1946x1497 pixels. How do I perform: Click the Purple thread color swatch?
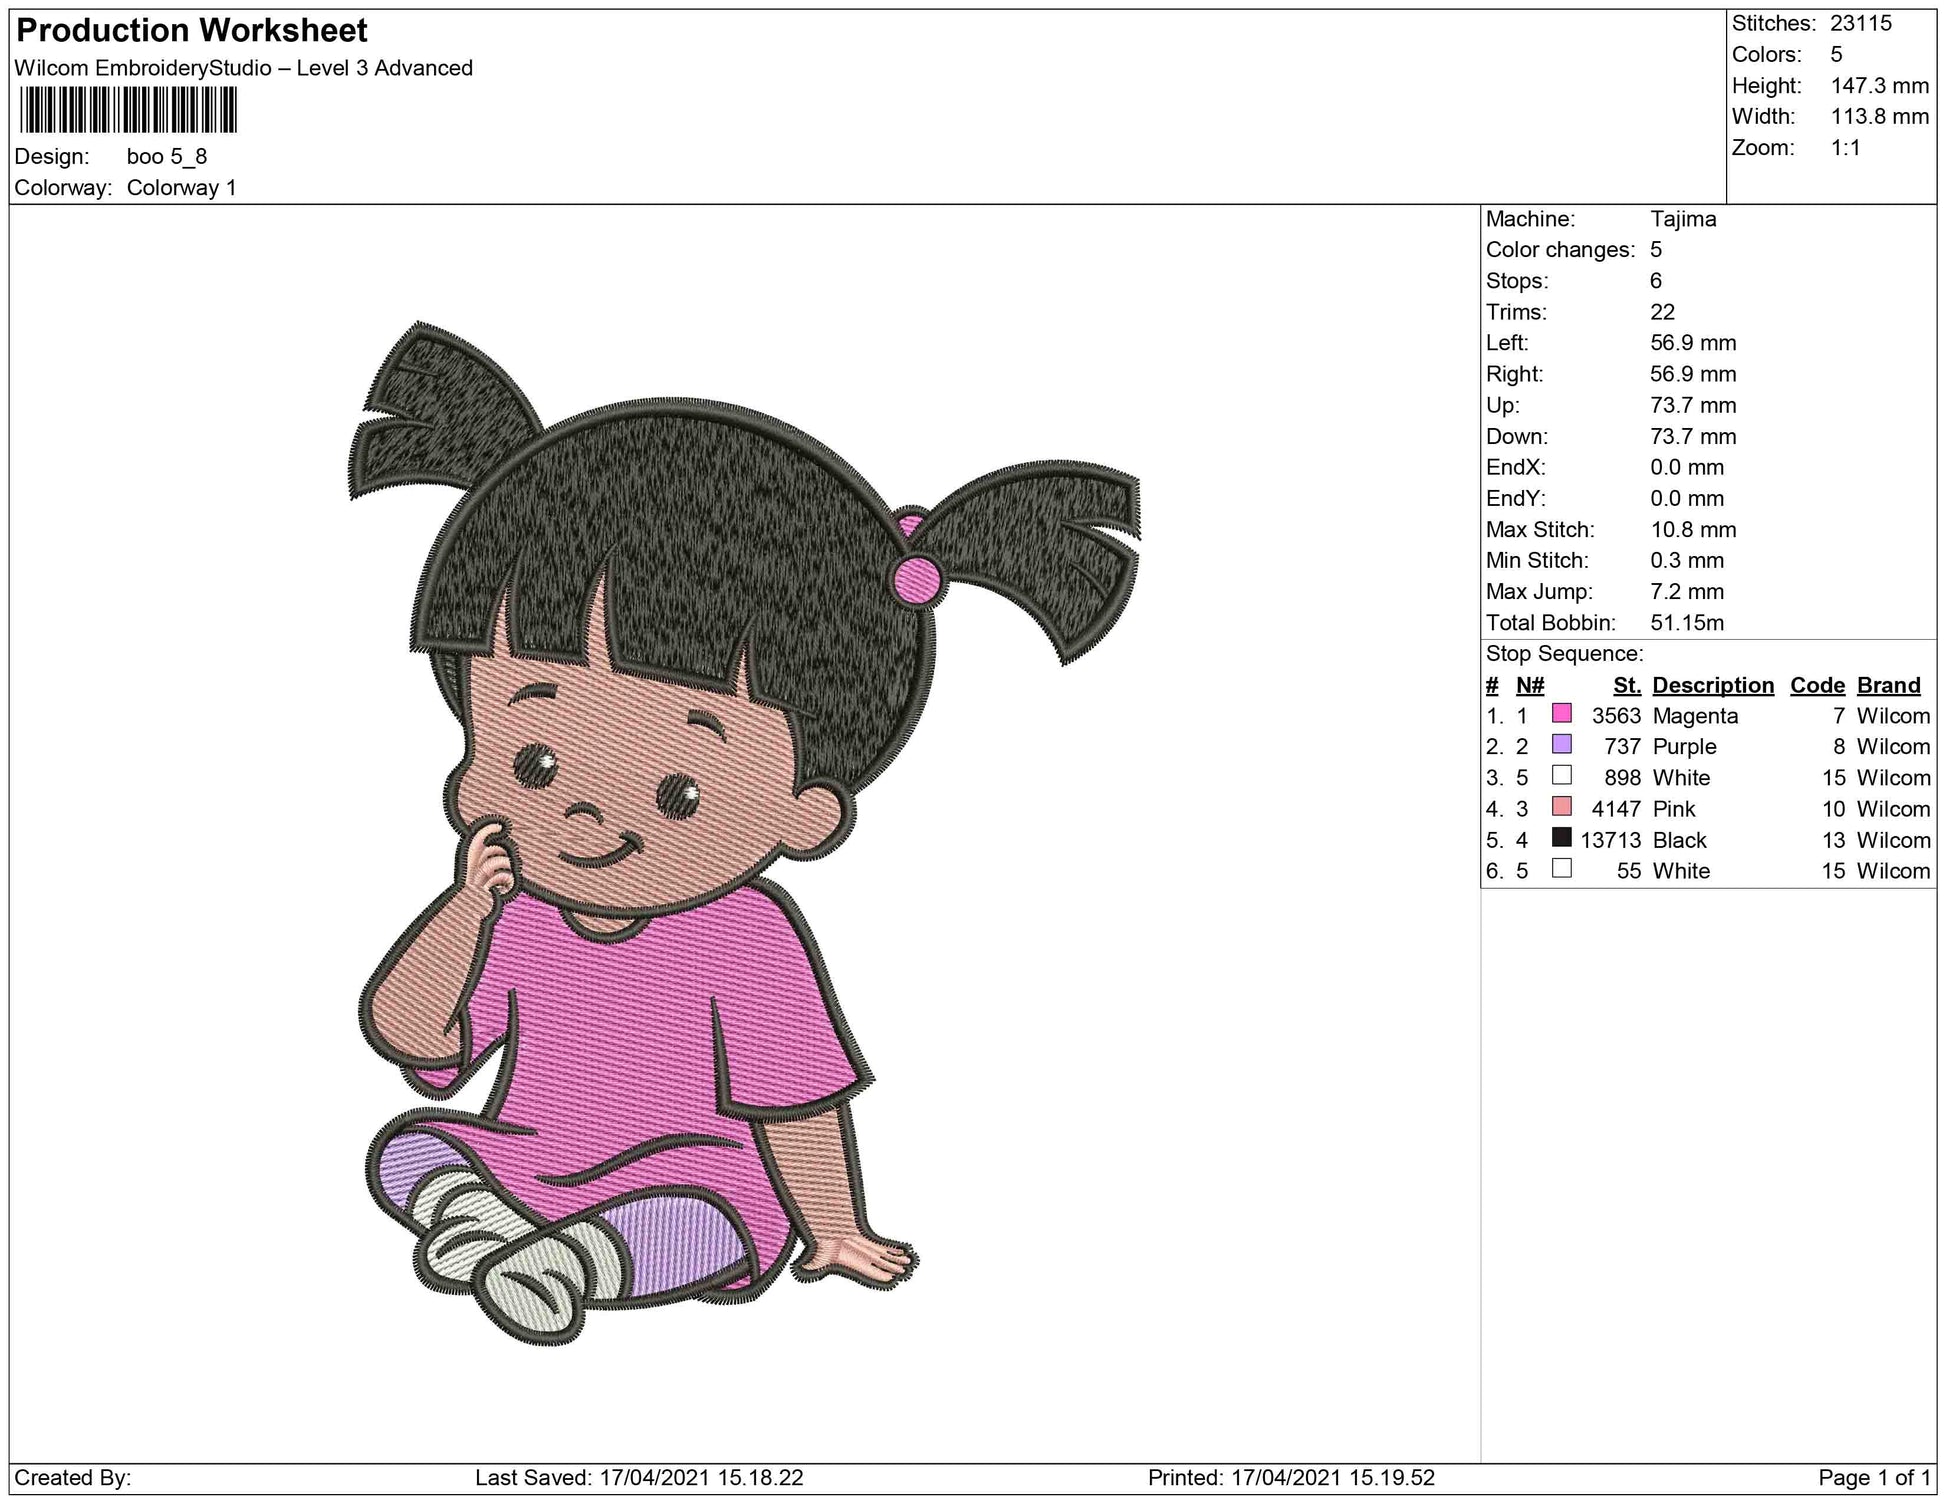point(1561,745)
